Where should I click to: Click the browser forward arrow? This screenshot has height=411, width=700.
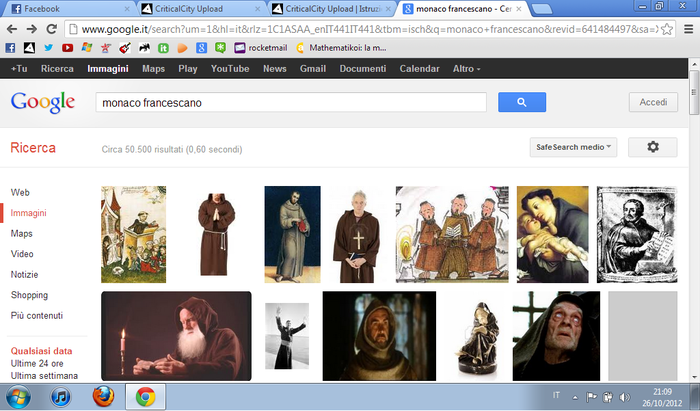(x=32, y=29)
